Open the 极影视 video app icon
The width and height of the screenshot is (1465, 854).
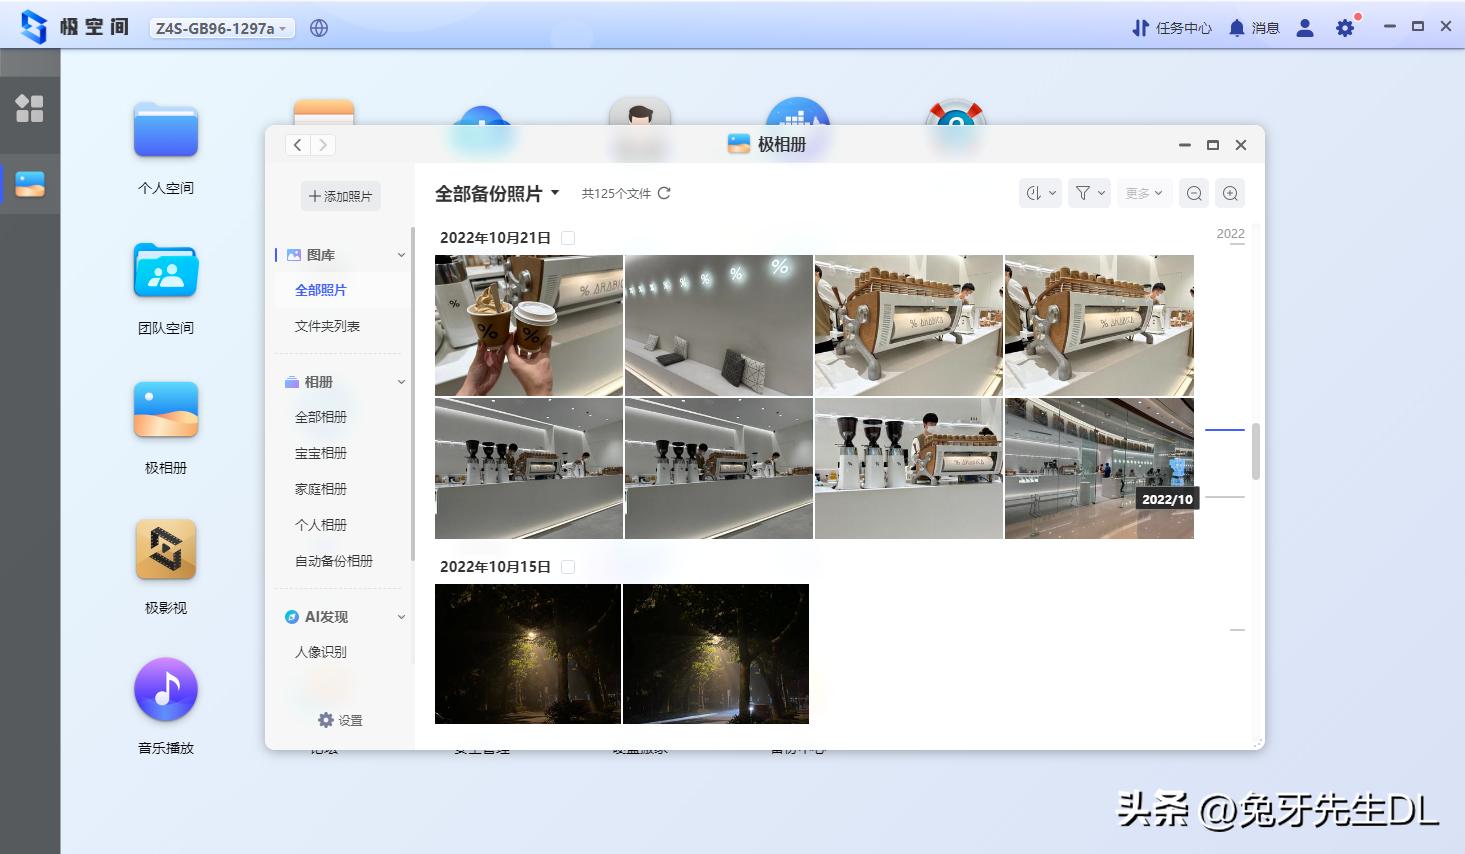click(166, 550)
